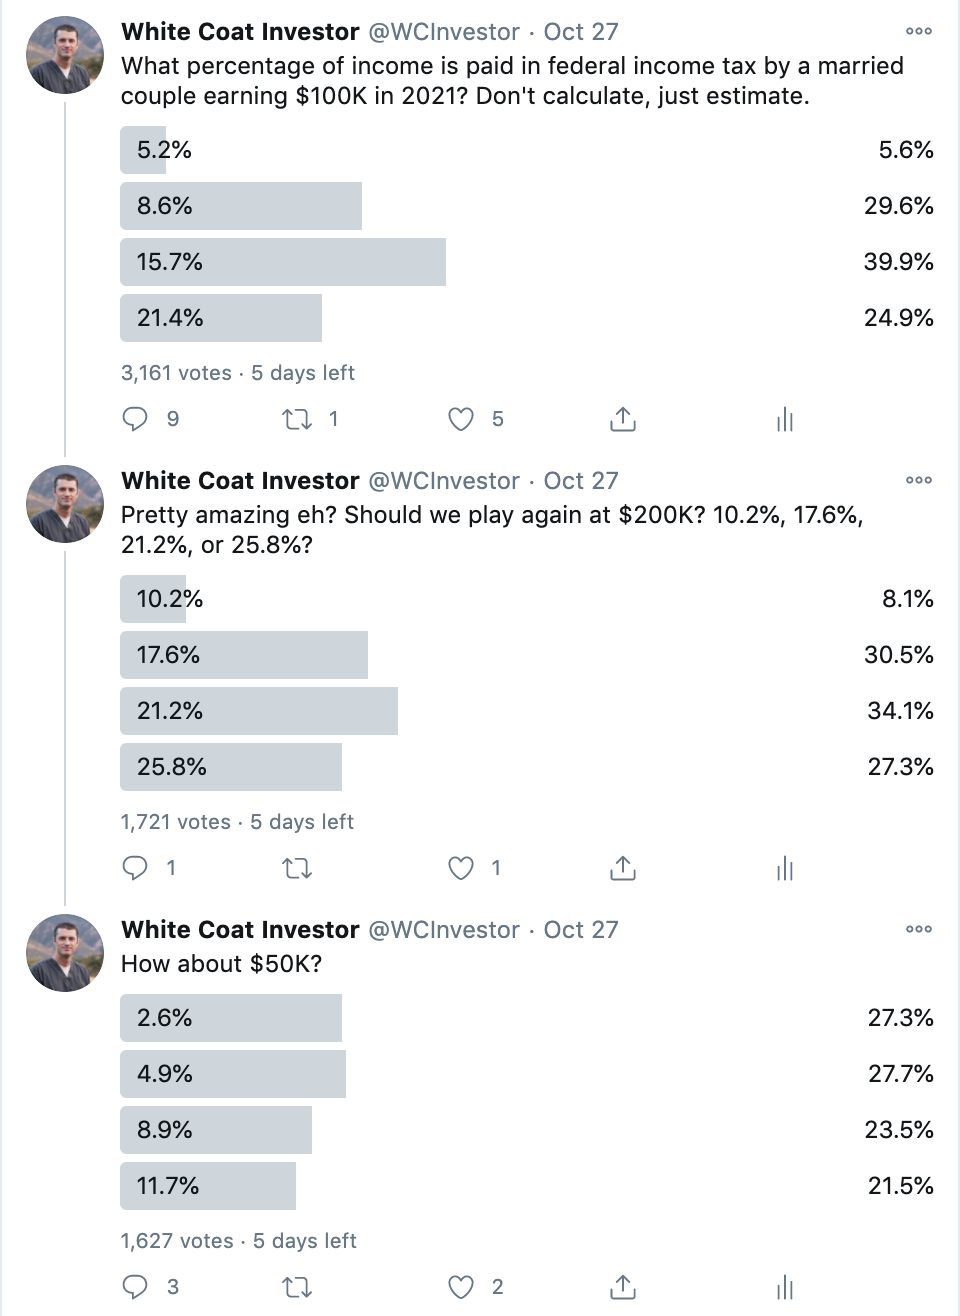Open more options on the $50K tweet
The width and height of the screenshot is (960, 1316).
(x=918, y=929)
